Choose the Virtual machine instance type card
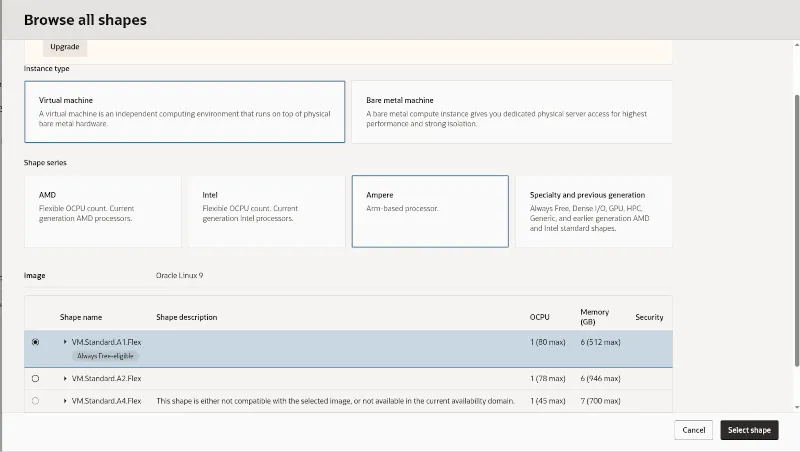Image resolution: width=800 pixels, height=452 pixels. coord(185,112)
